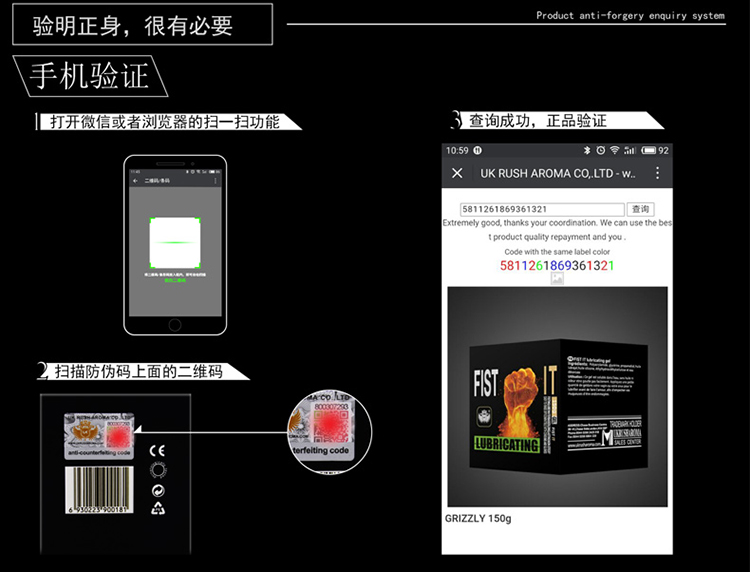The height and width of the screenshot is (572, 750).
Task: Click the text Code with the same label color
Action: (557, 252)
